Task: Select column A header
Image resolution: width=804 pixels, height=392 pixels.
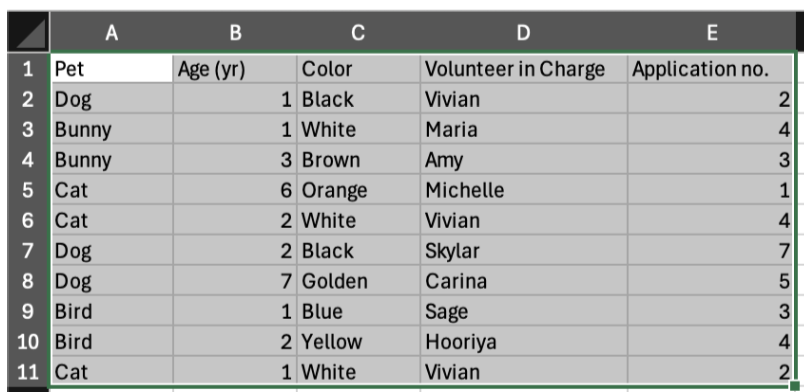Action: (112, 33)
